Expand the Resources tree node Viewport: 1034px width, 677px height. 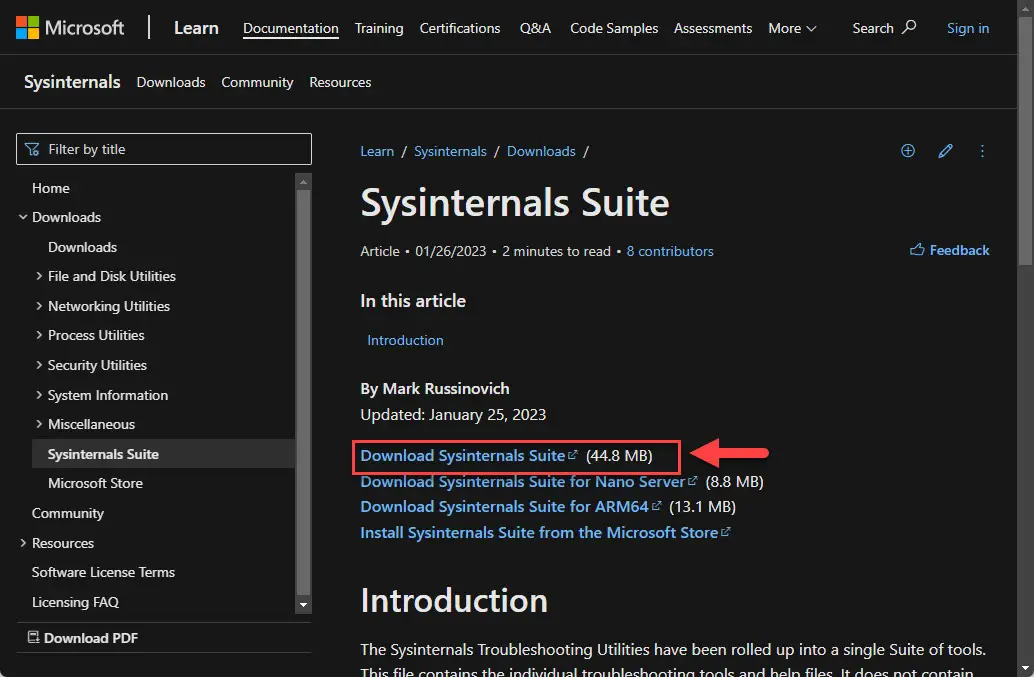(23, 543)
